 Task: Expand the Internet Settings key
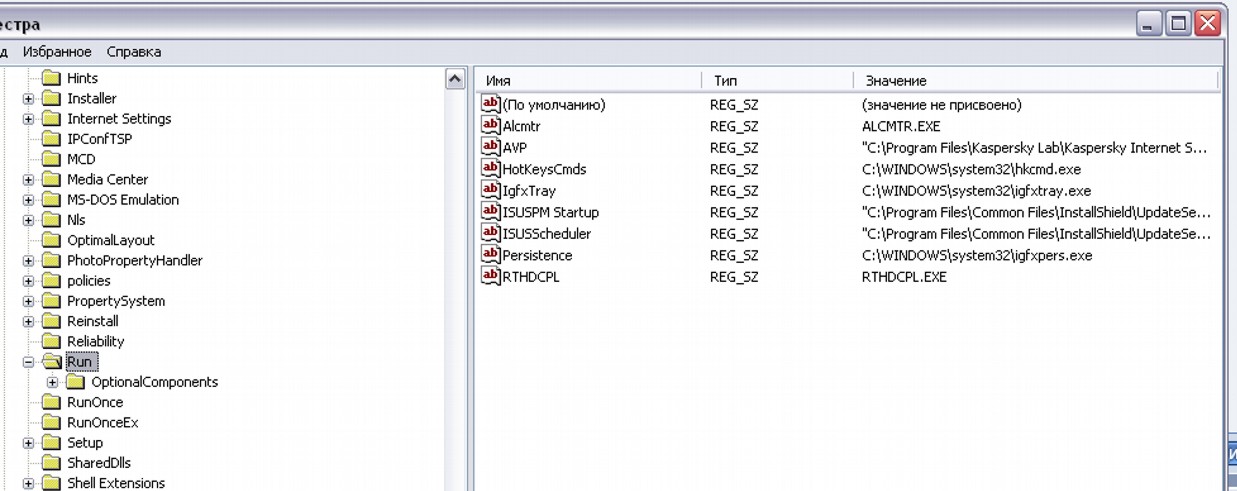28,119
